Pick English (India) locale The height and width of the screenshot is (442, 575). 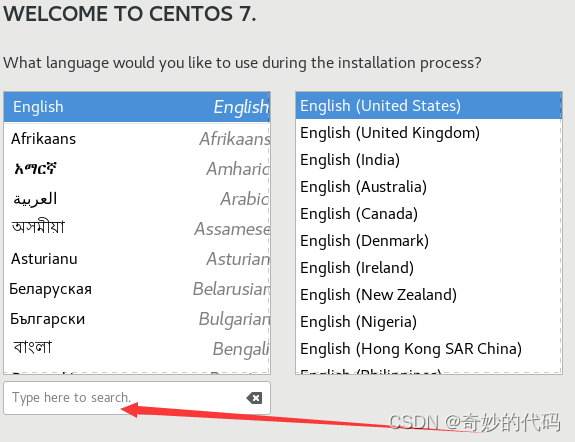coord(428,160)
